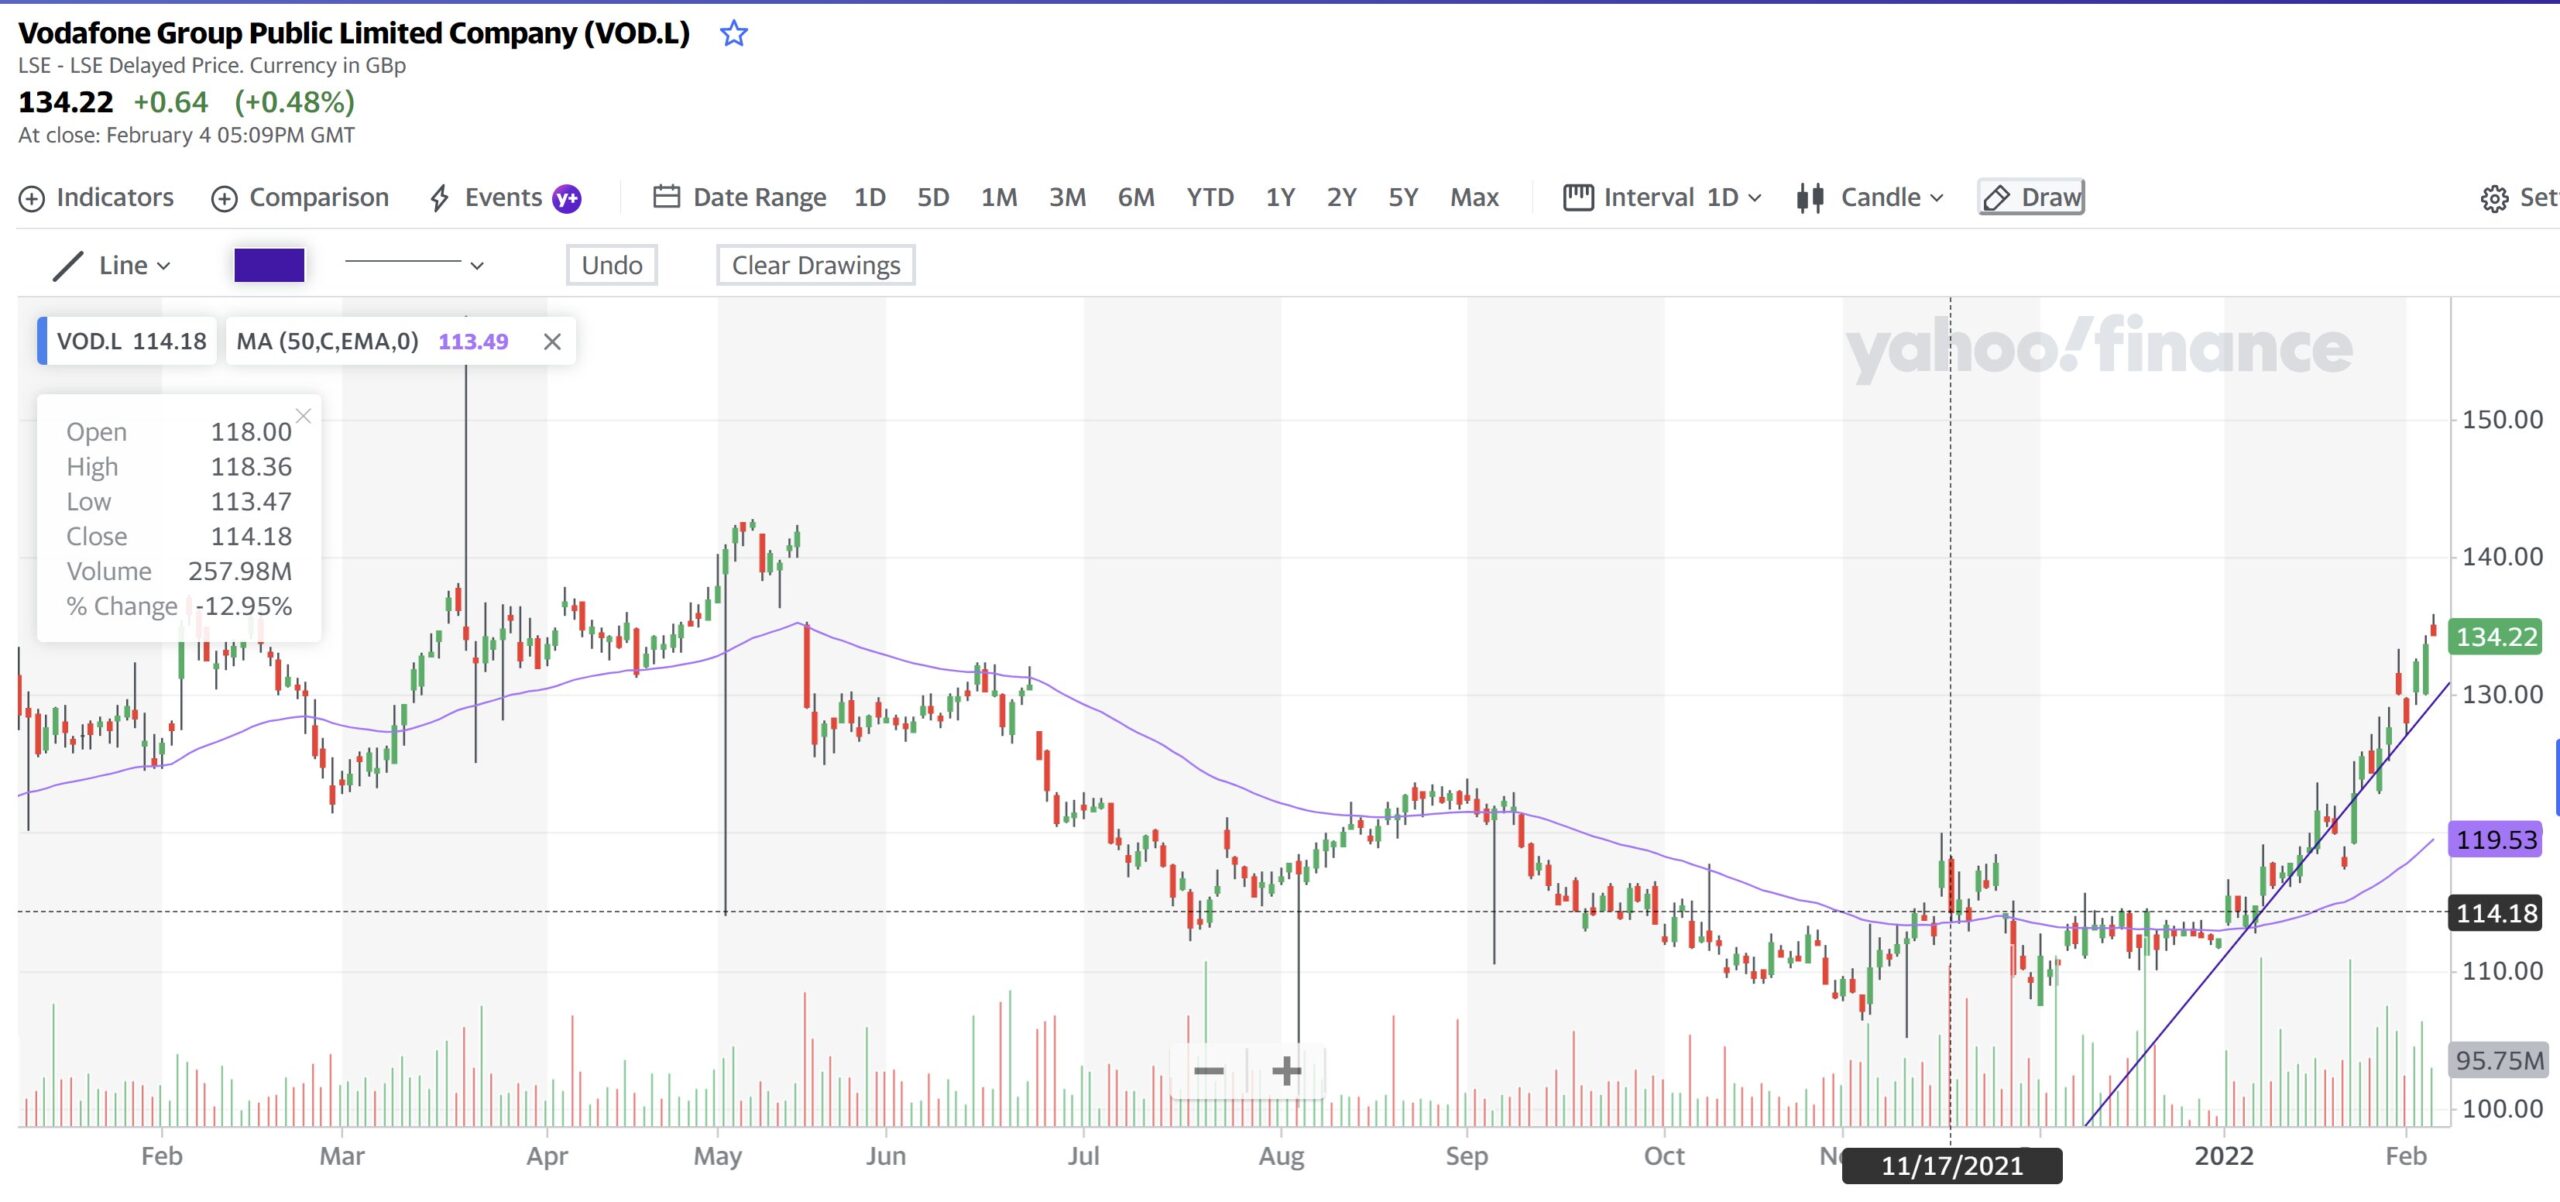Click the May label on time axis
Image resolution: width=2560 pixels, height=1202 pixels.
pos(718,1157)
